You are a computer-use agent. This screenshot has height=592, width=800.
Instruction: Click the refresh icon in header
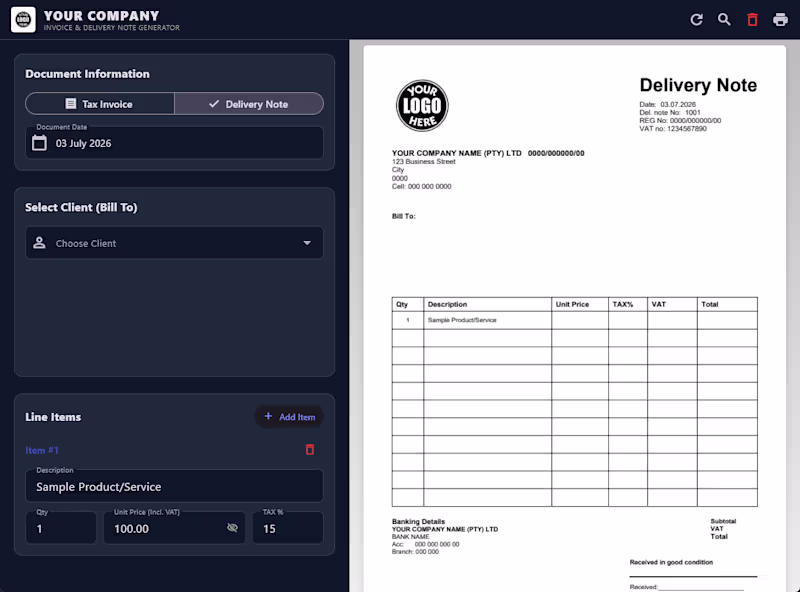point(696,20)
